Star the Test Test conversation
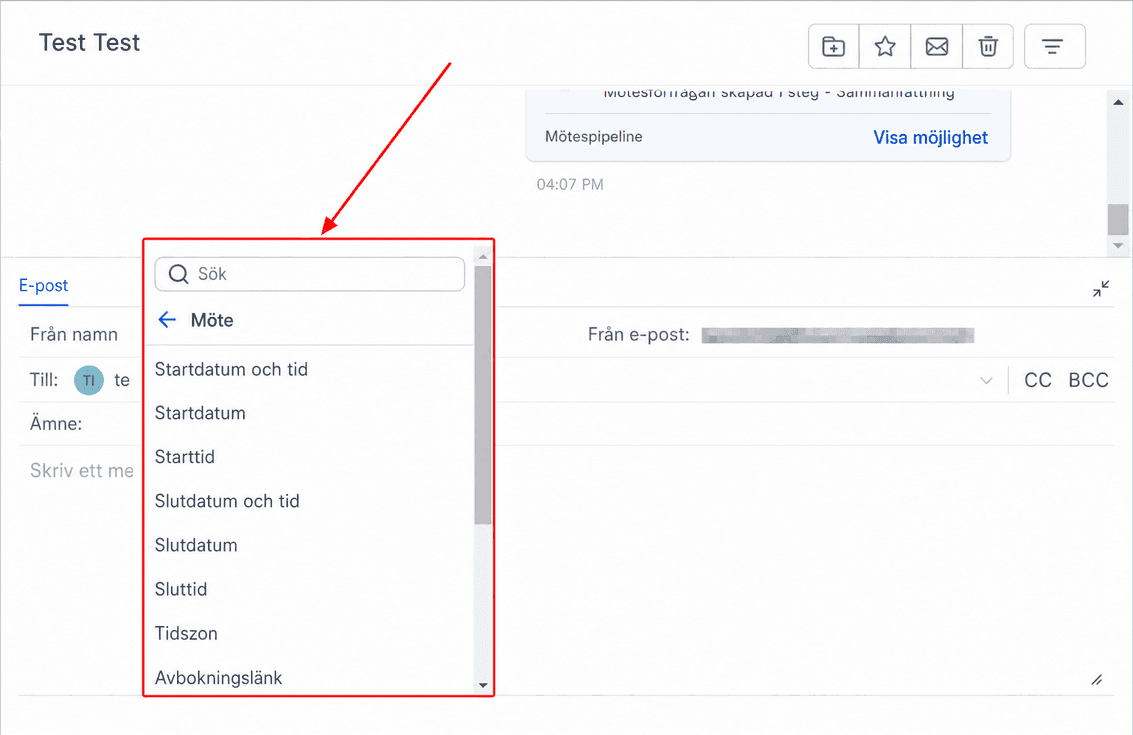The height and width of the screenshot is (735, 1133). point(884,46)
